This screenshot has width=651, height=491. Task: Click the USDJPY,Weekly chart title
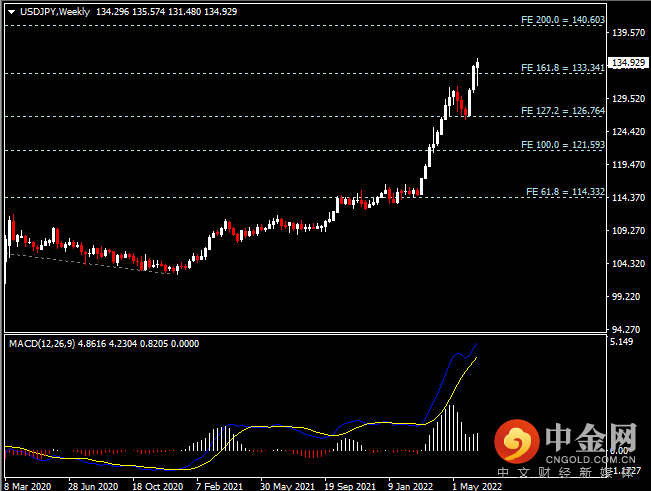tap(55, 12)
